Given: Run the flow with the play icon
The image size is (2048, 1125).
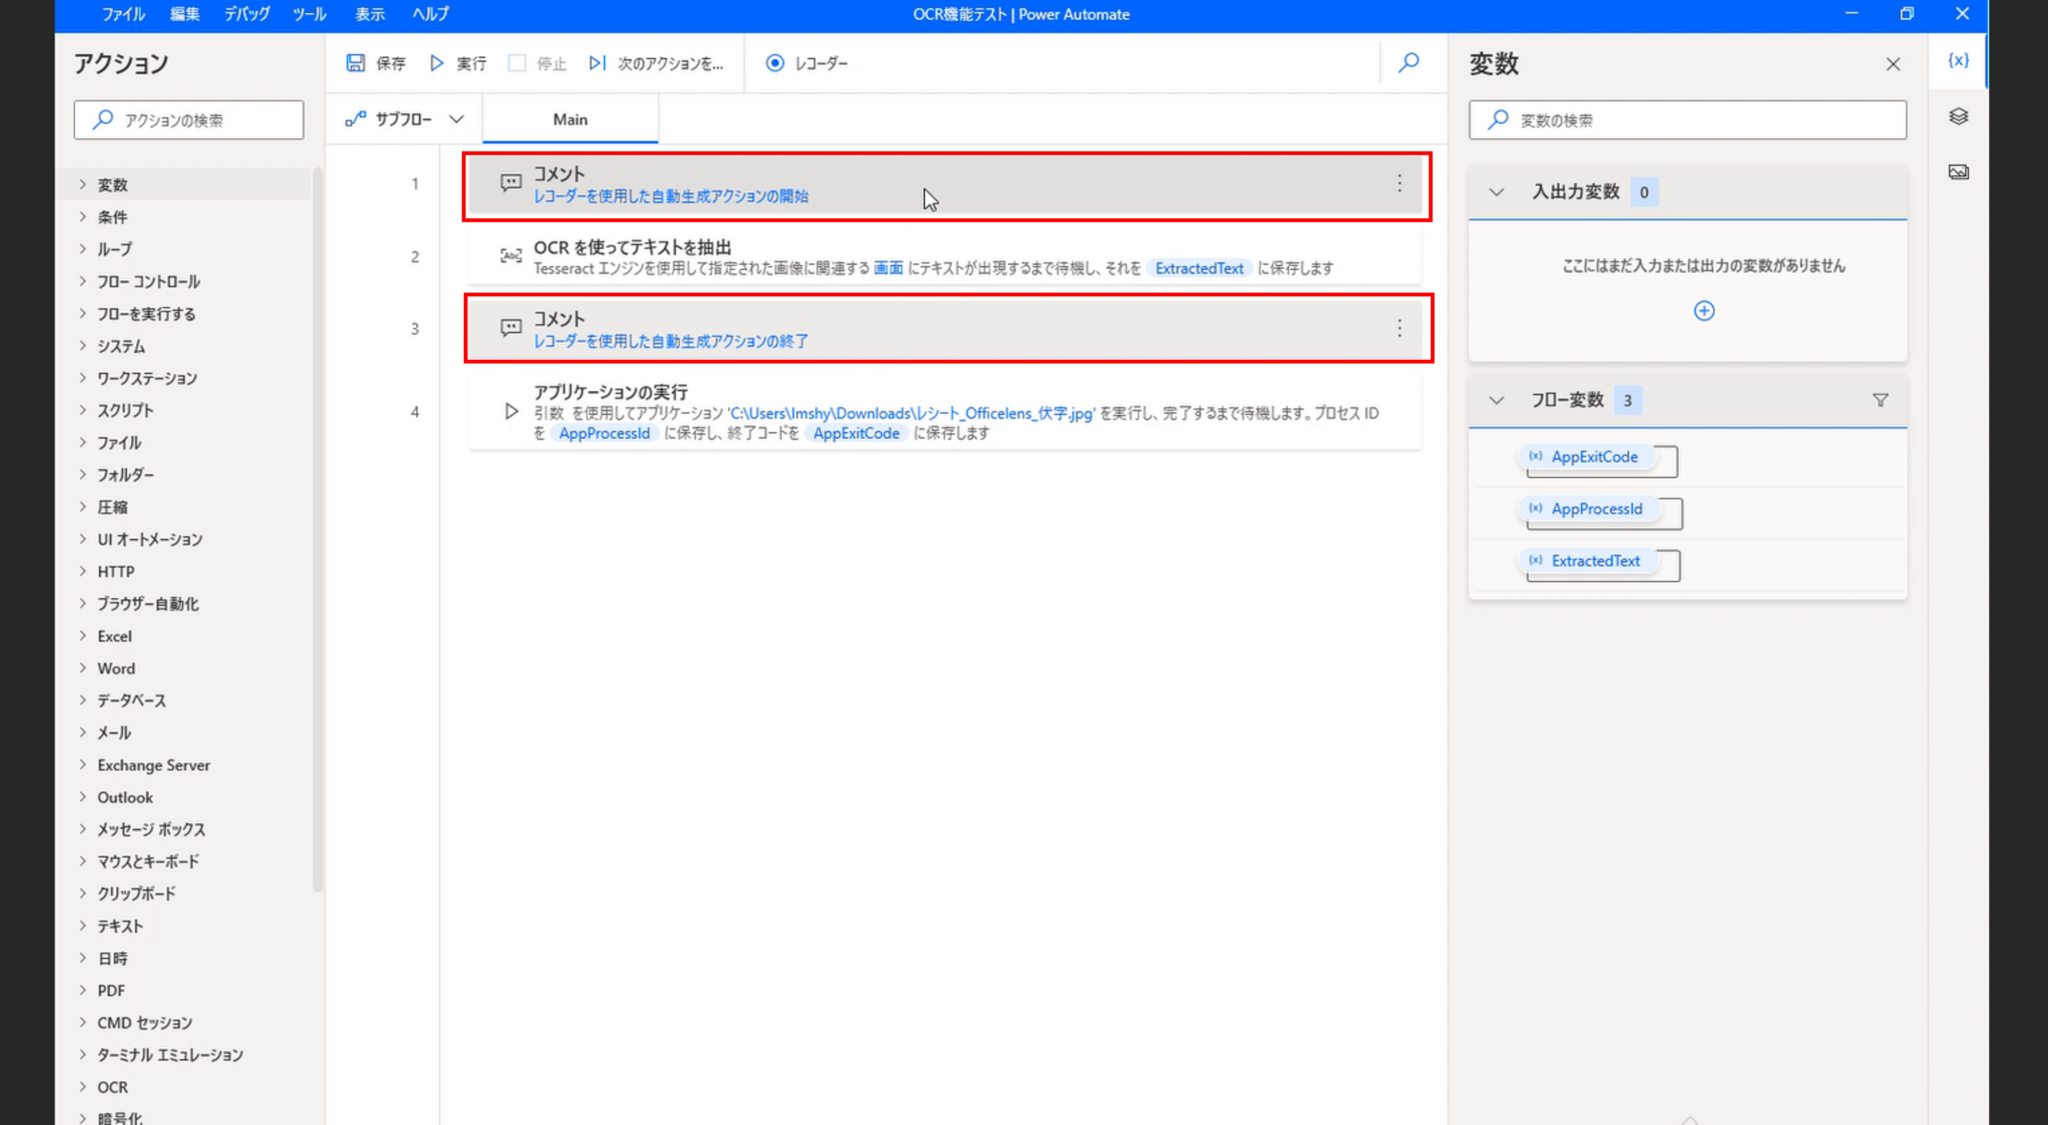Looking at the screenshot, I should (x=436, y=63).
